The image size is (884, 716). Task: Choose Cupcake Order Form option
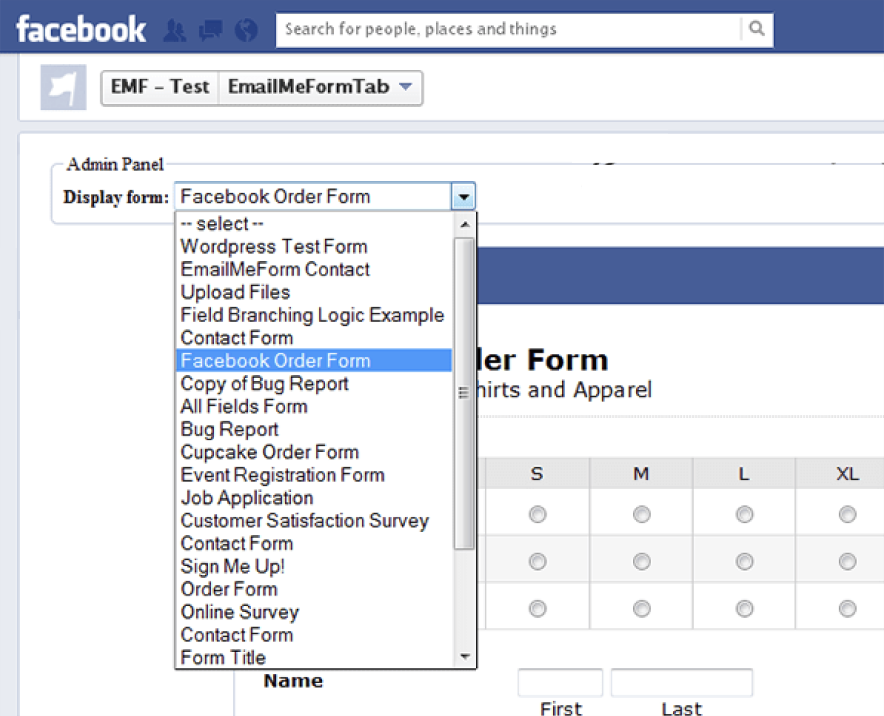coord(314,452)
